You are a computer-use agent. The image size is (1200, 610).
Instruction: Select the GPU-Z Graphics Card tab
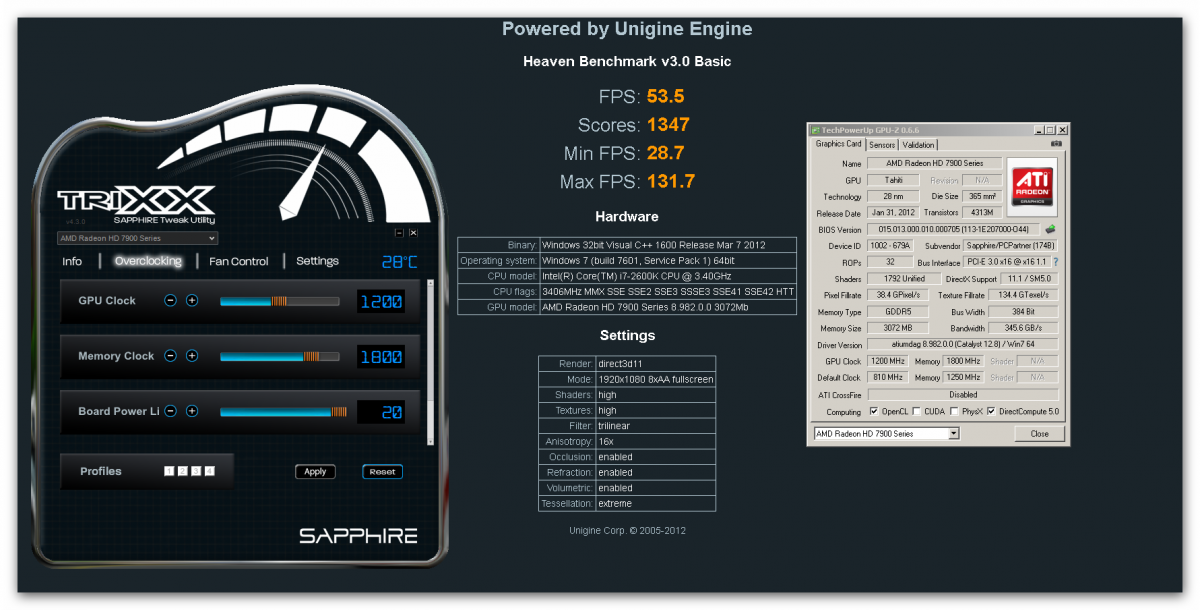tap(838, 144)
